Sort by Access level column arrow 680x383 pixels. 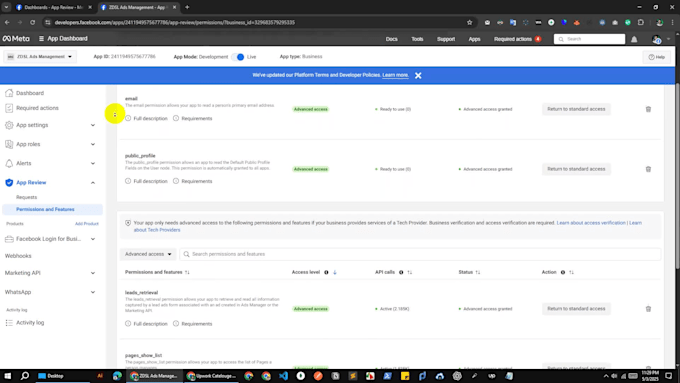pyautogui.click(x=335, y=272)
